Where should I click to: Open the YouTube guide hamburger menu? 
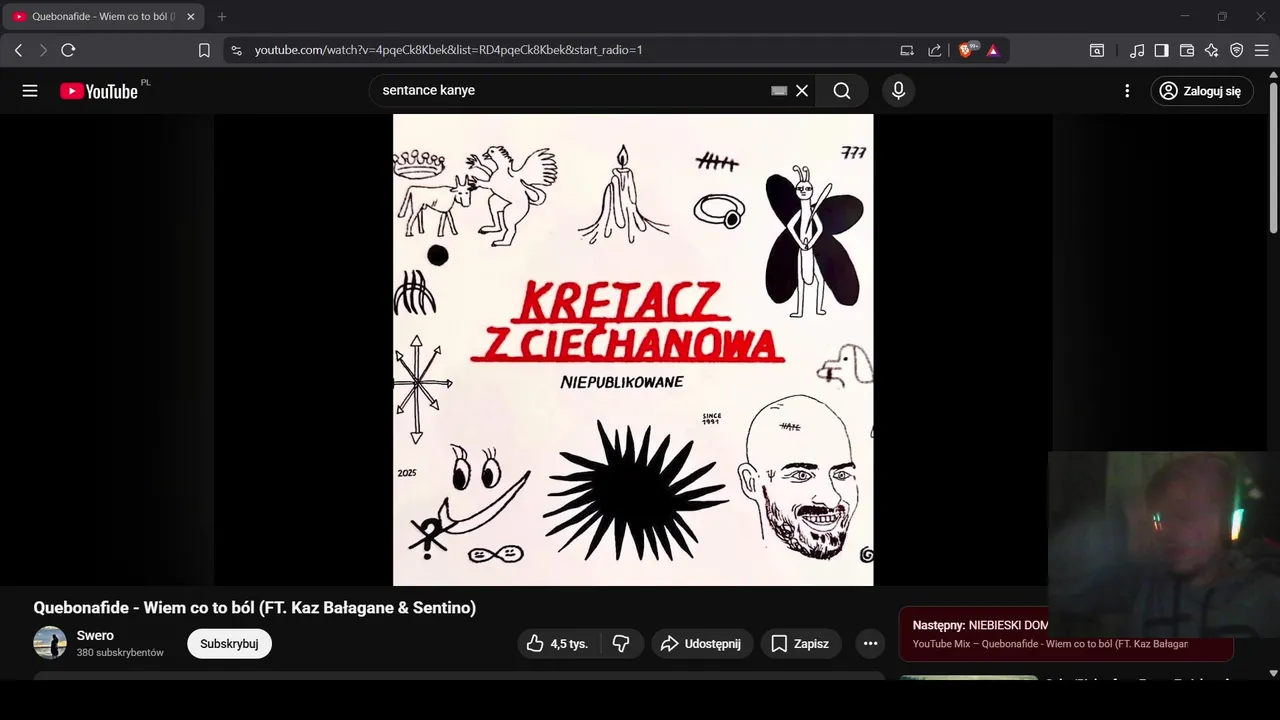[30, 91]
